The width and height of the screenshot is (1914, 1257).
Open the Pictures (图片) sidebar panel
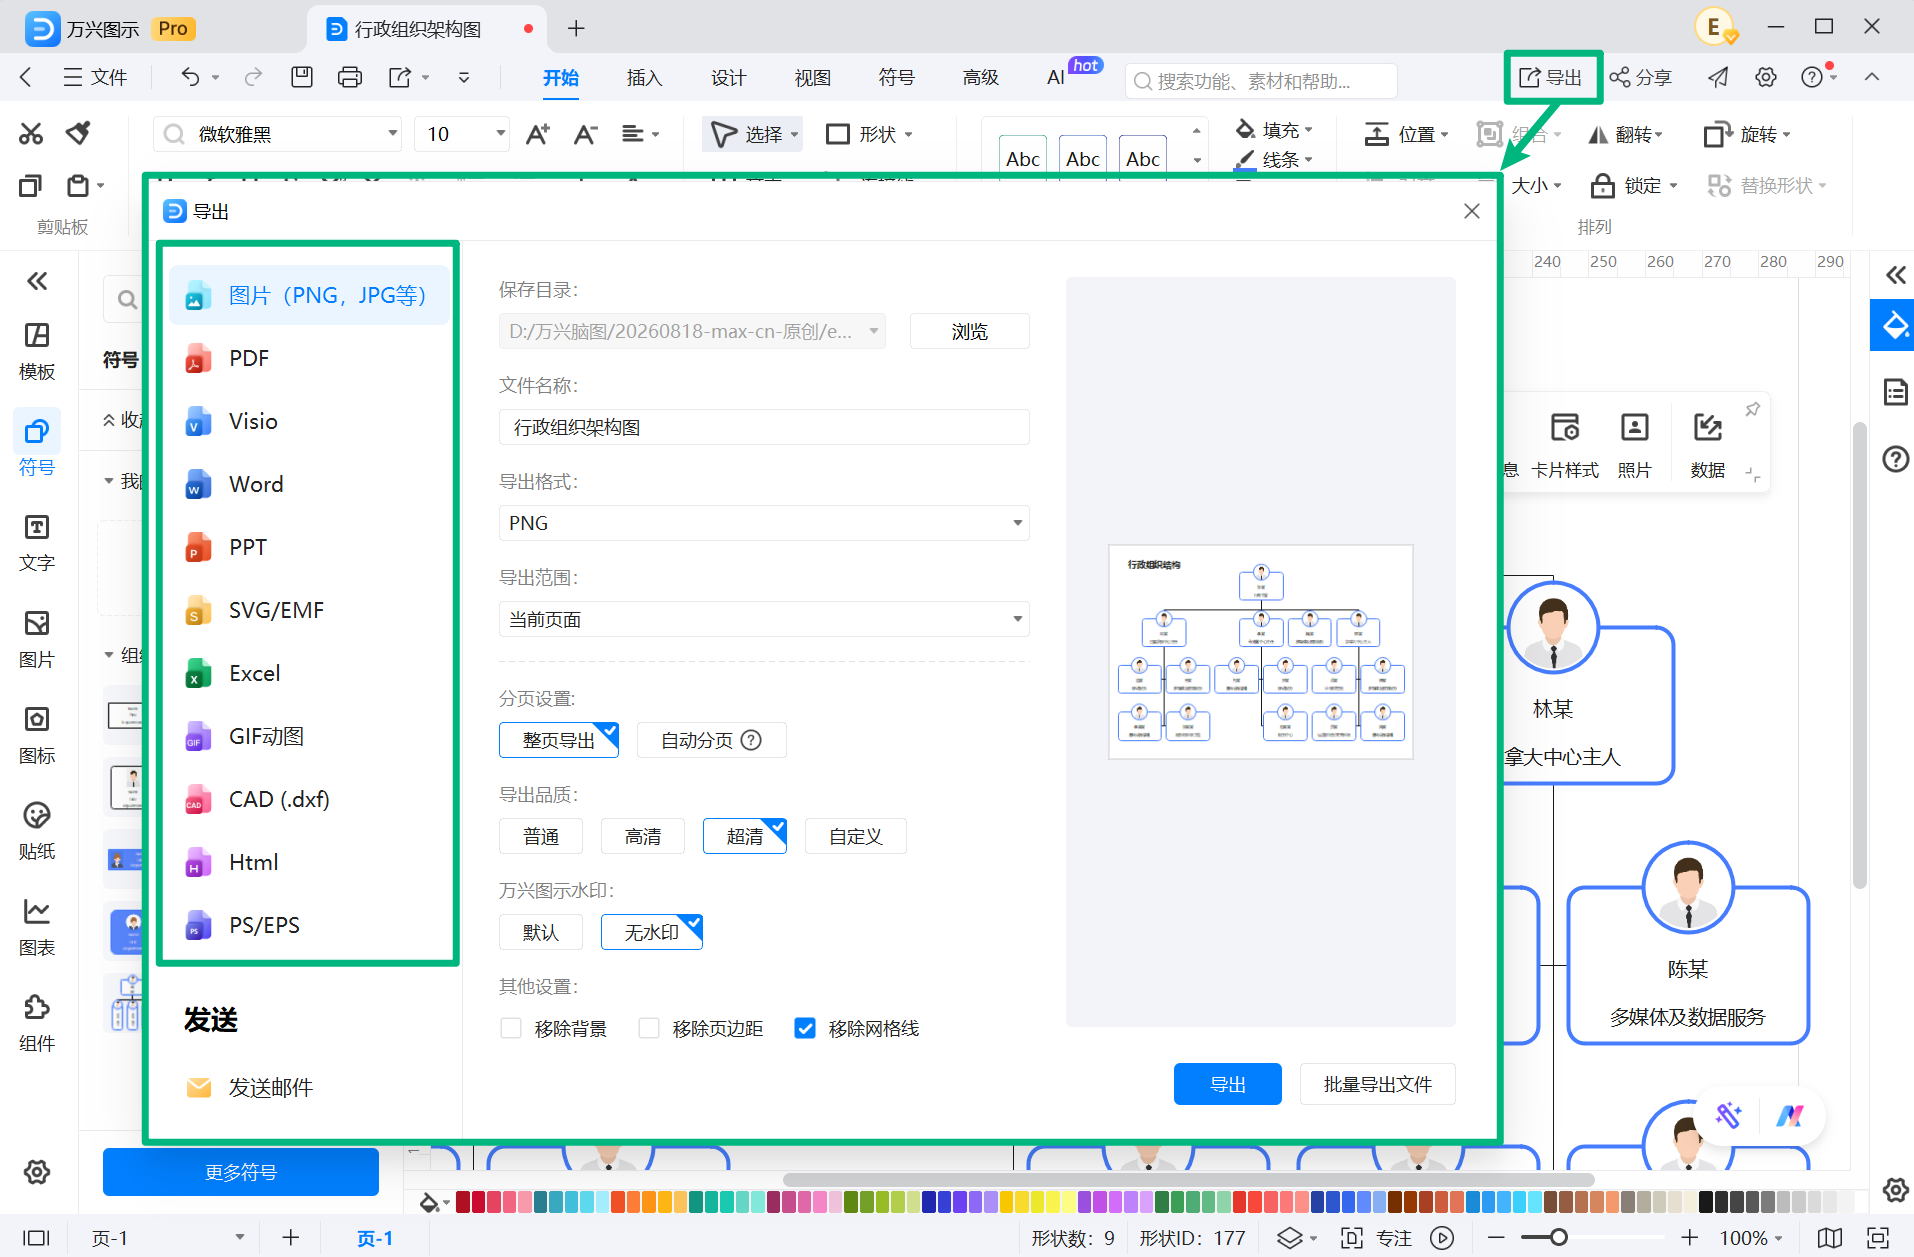tap(37, 639)
